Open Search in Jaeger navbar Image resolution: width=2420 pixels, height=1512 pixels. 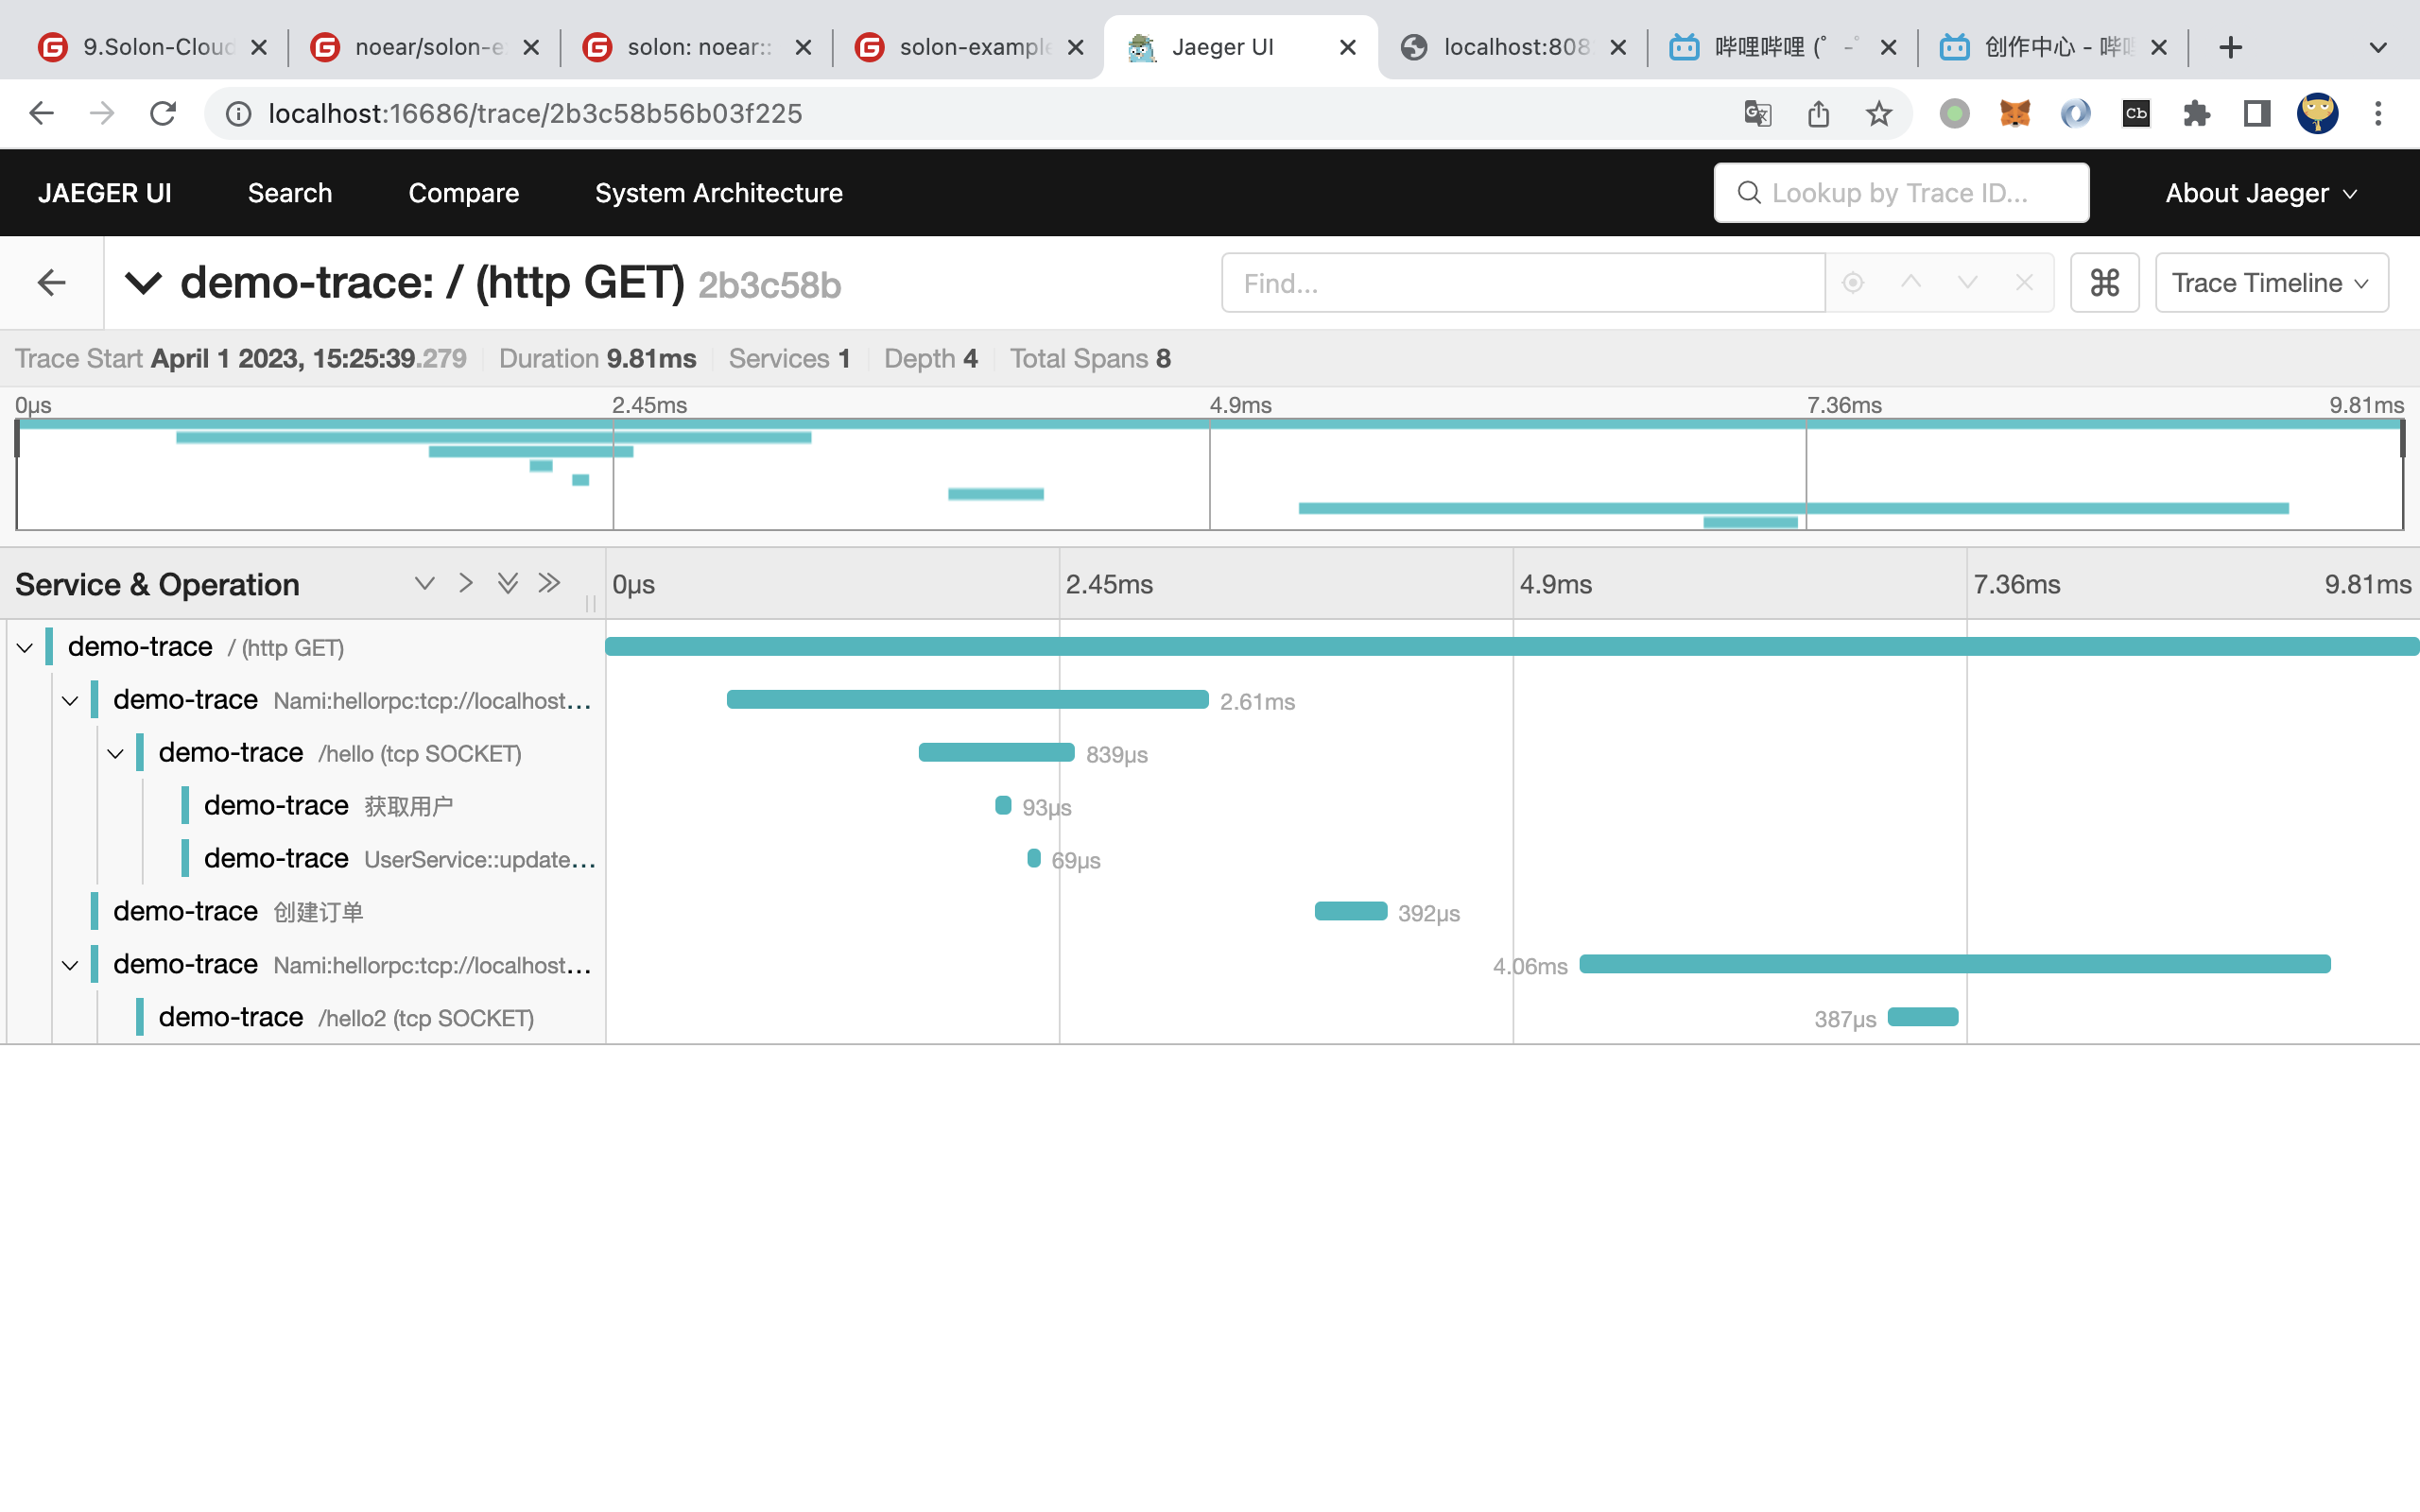(x=290, y=193)
